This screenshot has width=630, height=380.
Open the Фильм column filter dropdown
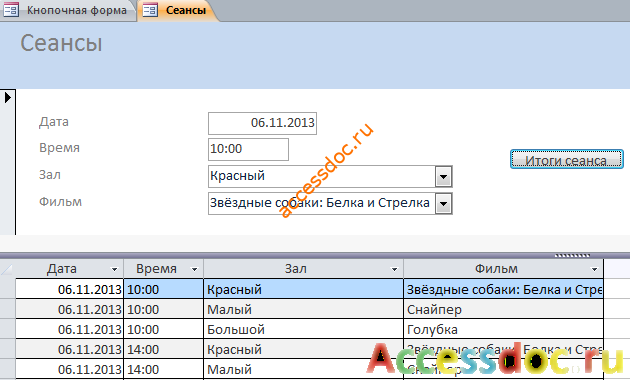click(x=594, y=269)
